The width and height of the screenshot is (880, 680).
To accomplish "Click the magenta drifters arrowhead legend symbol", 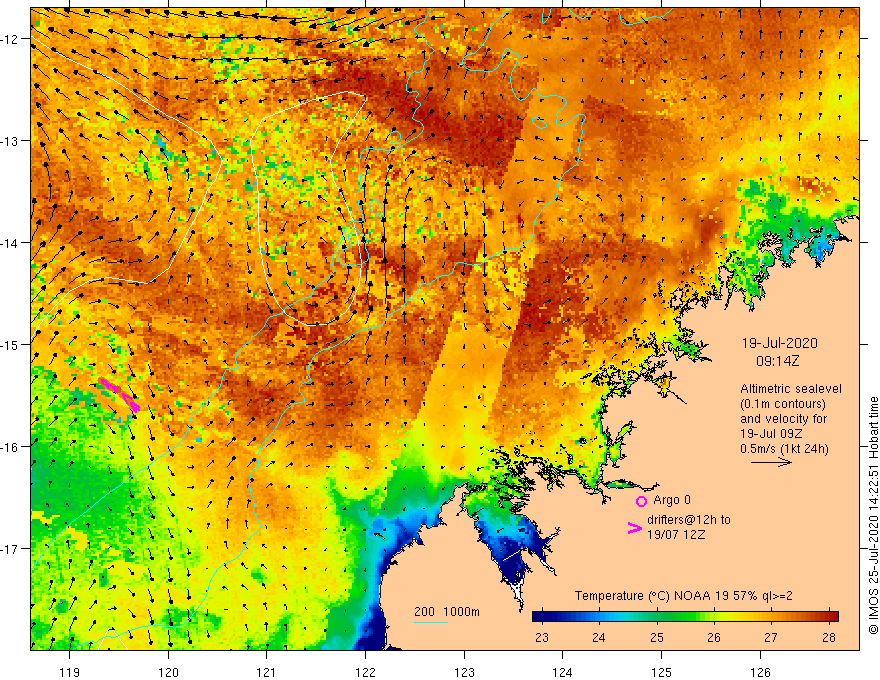I will [x=634, y=528].
